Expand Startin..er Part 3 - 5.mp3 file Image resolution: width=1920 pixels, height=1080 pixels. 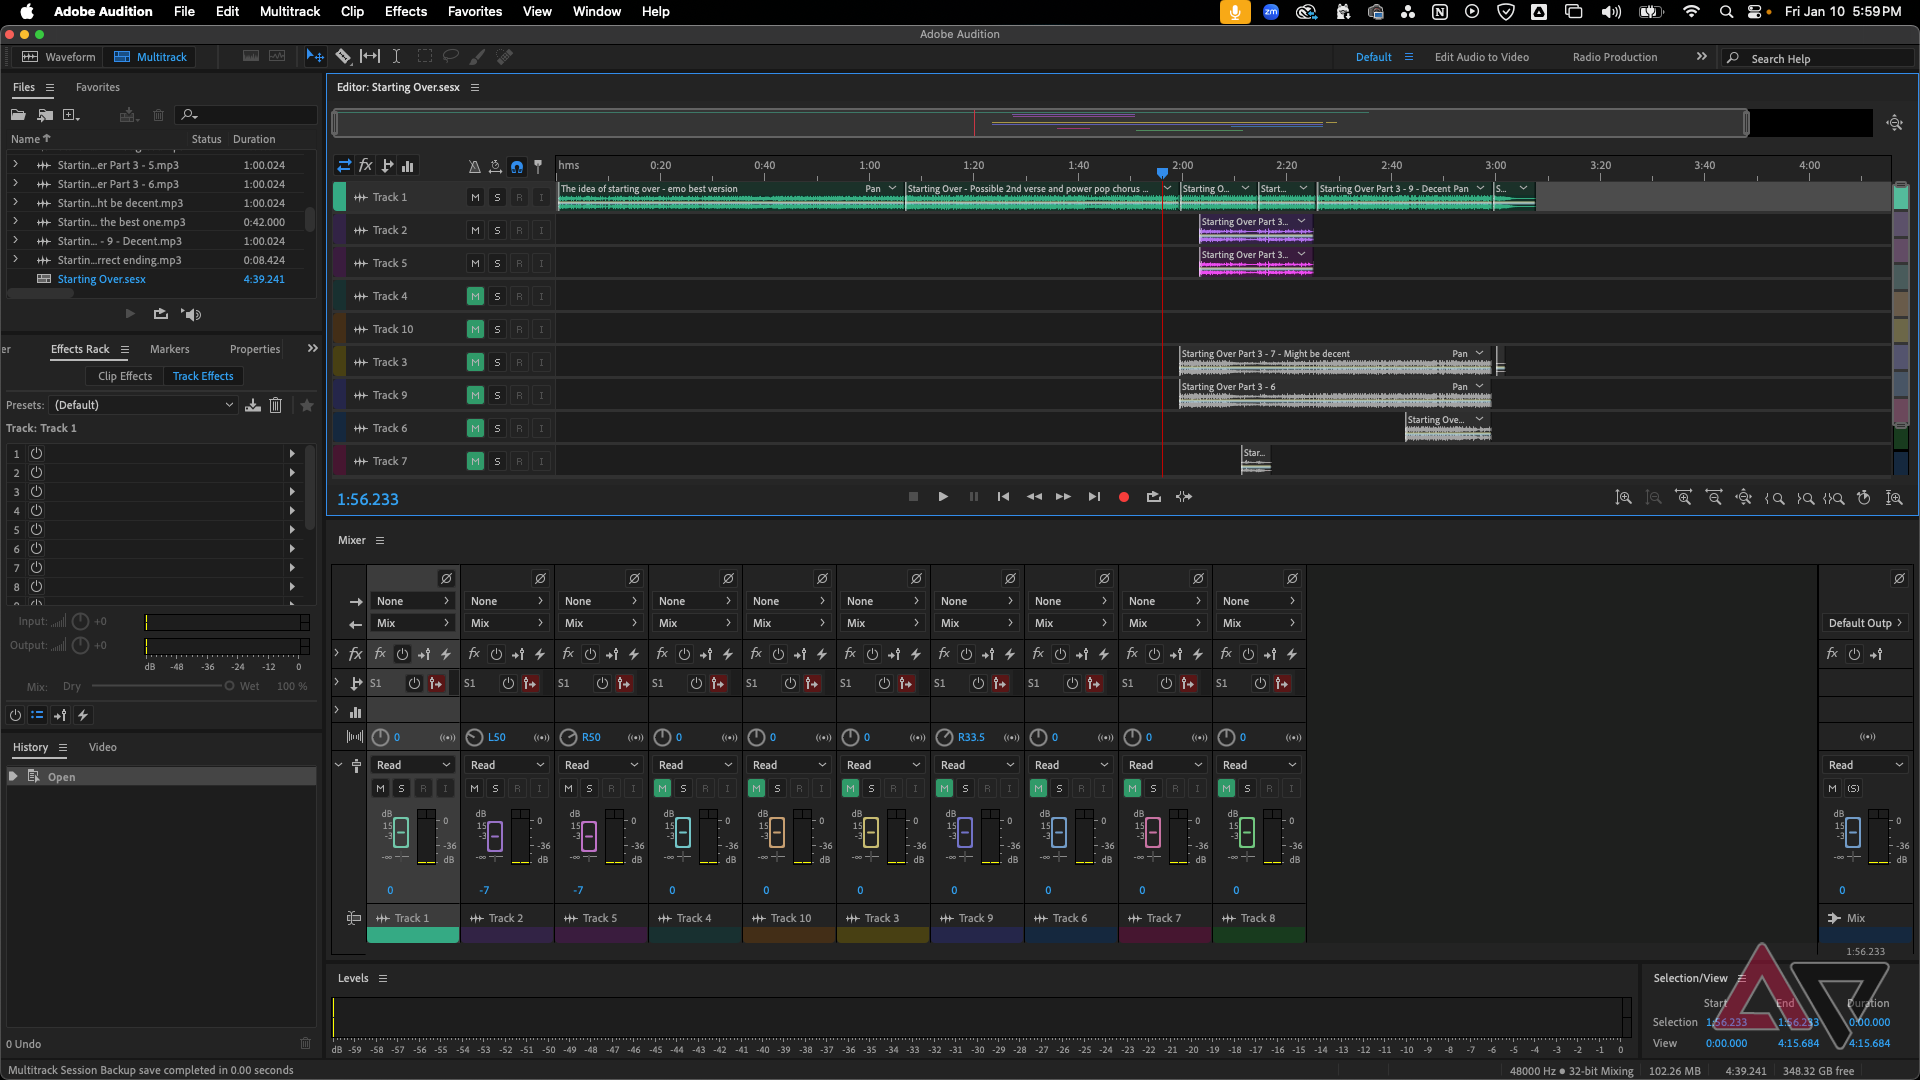[x=15, y=165]
